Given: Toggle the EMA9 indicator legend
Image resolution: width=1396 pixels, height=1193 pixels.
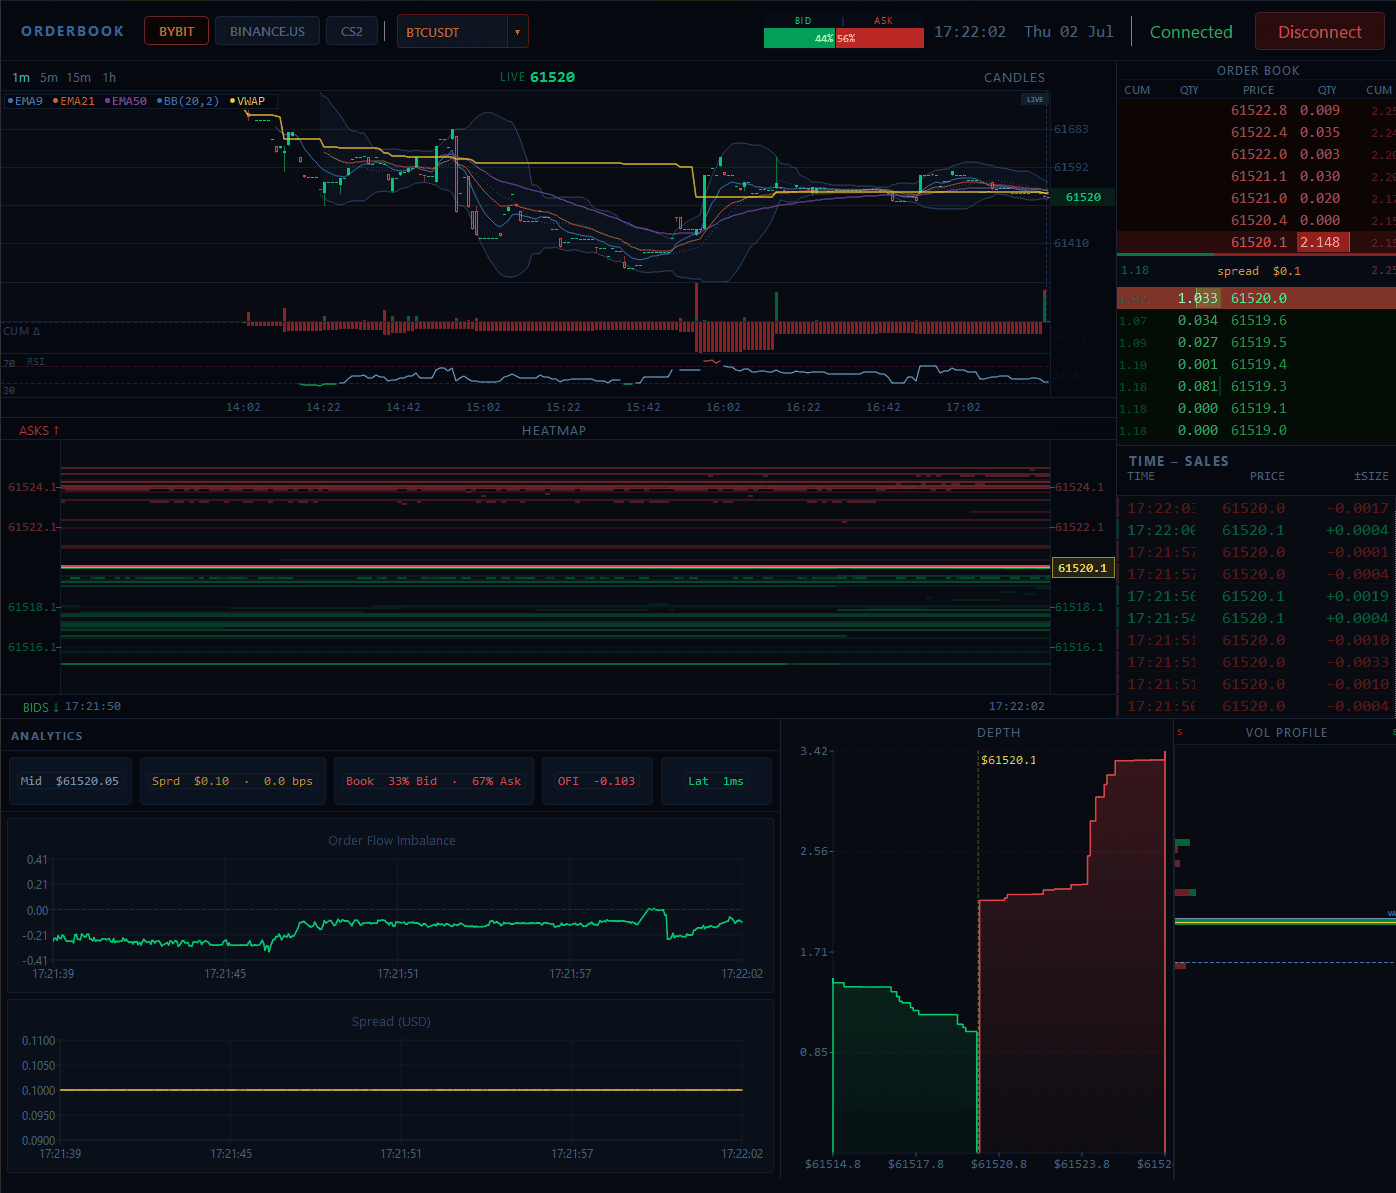Looking at the screenshot, I should [x=26, y=101].
